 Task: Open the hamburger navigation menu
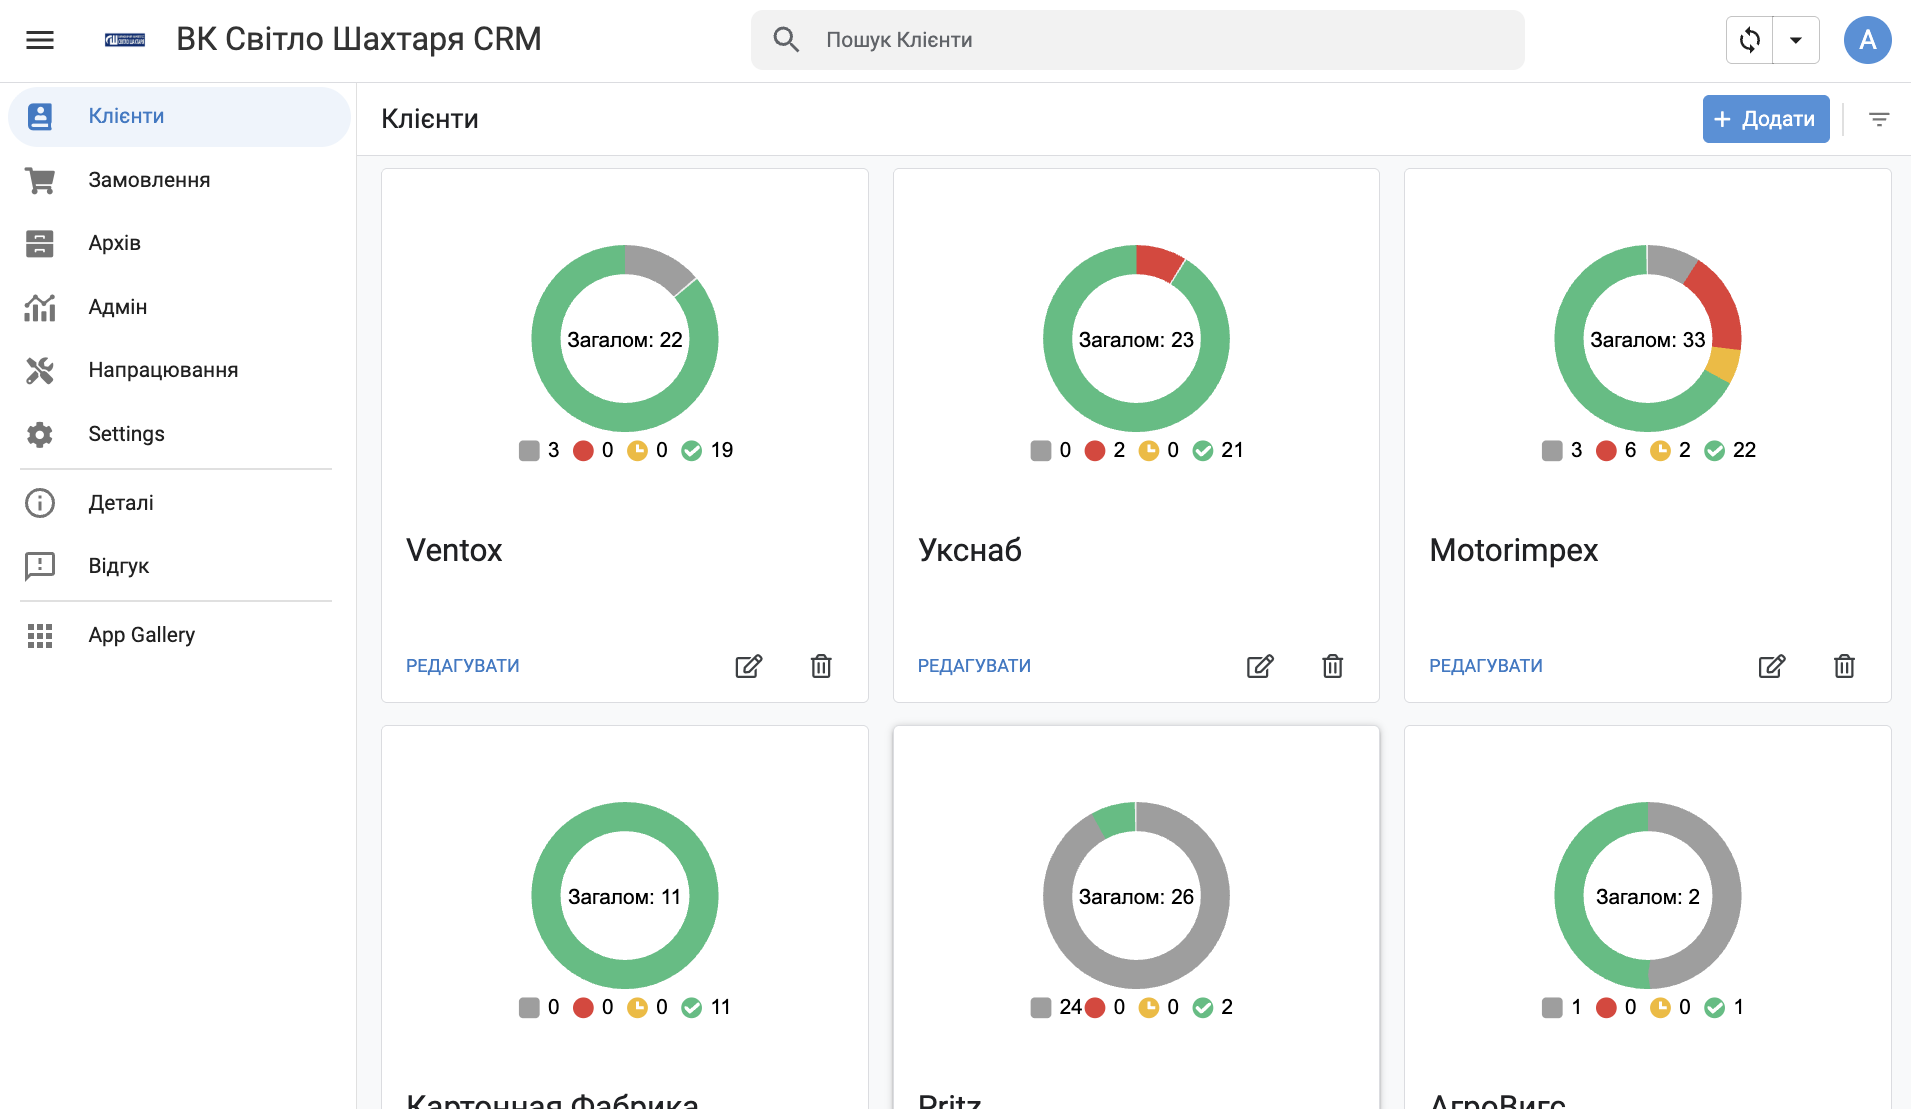[40, 40]
